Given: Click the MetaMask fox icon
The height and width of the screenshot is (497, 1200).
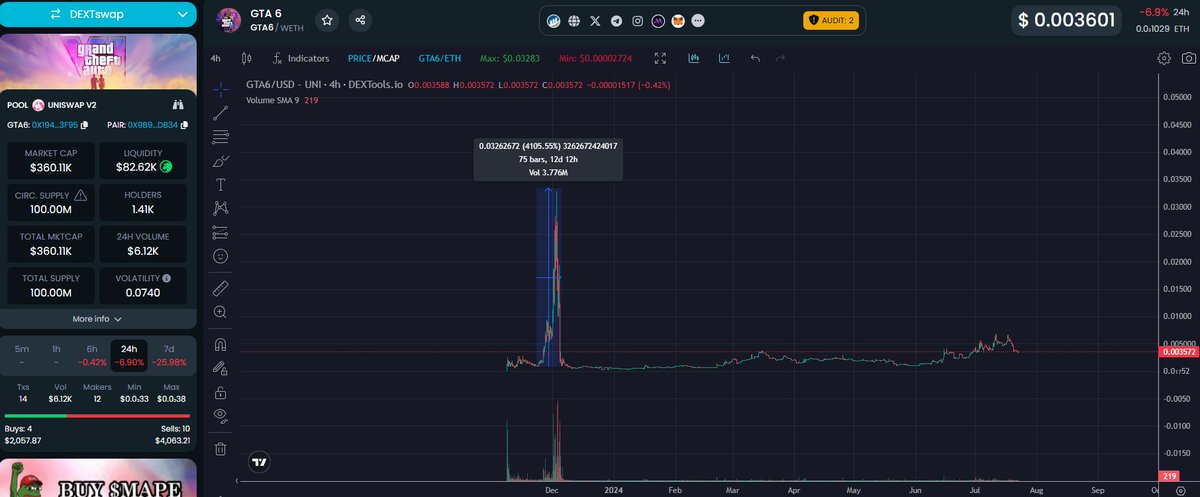Looking at the screenshot, I should click(x=678, y=20).
